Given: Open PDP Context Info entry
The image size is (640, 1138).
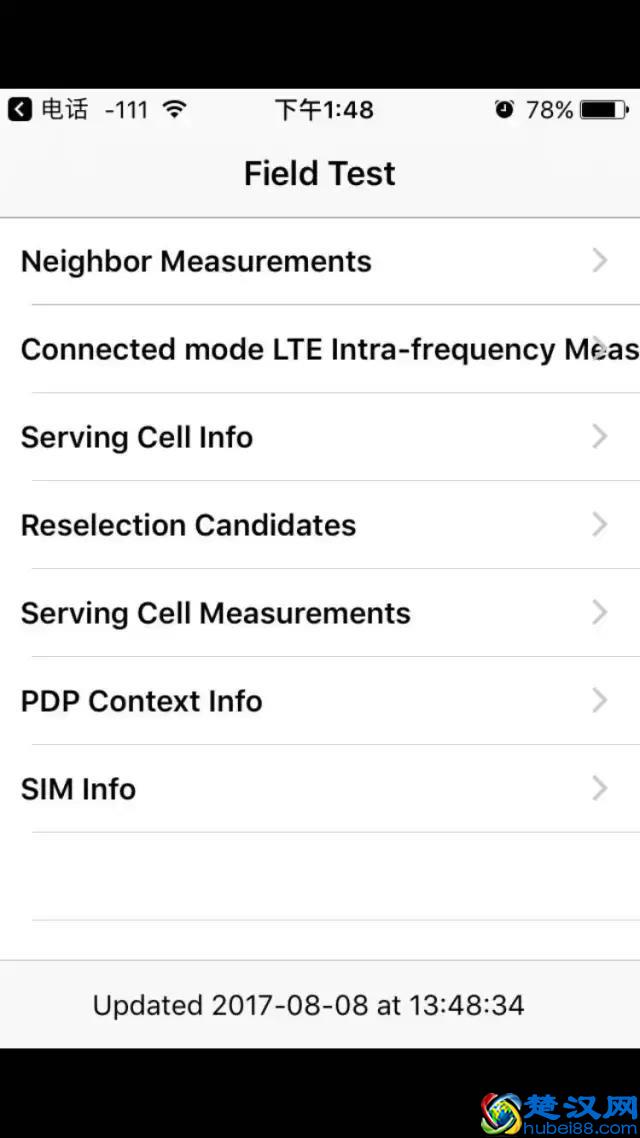Looking at the screenshot, I should click(x=141, y=702).
